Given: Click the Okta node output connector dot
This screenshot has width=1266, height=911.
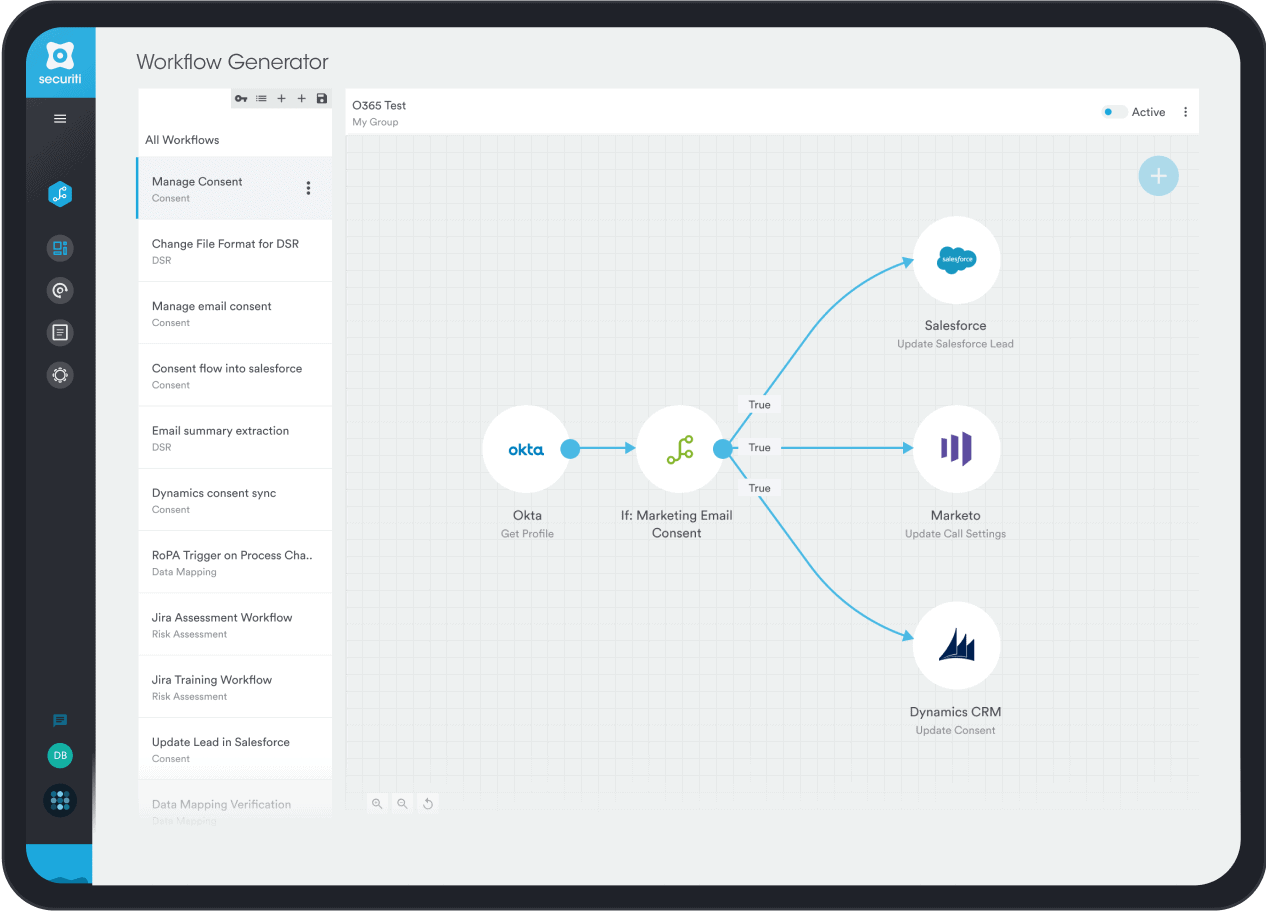Looking at the screenshot, I should tap(570, 449).
